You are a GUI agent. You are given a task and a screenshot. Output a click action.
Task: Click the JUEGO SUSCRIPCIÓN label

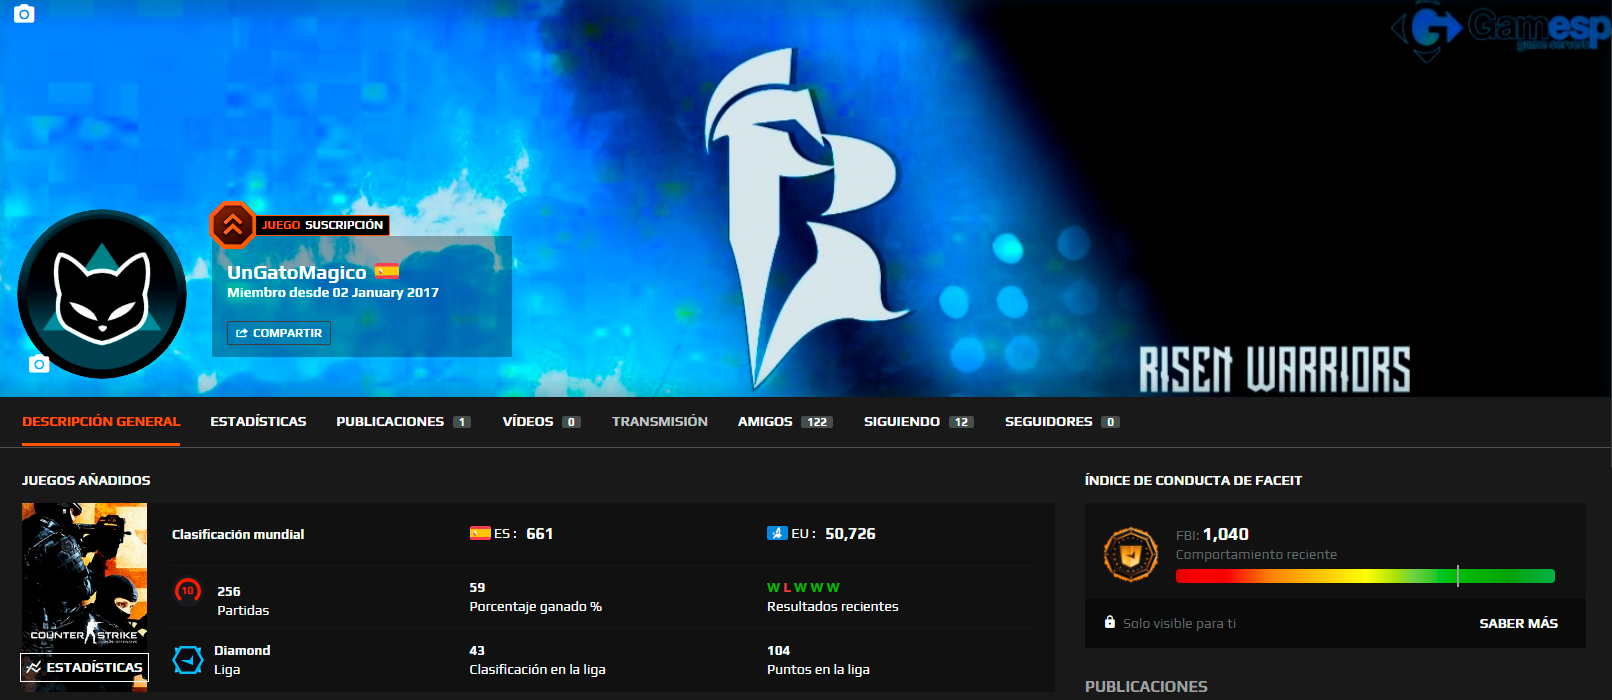pos(322,225)
